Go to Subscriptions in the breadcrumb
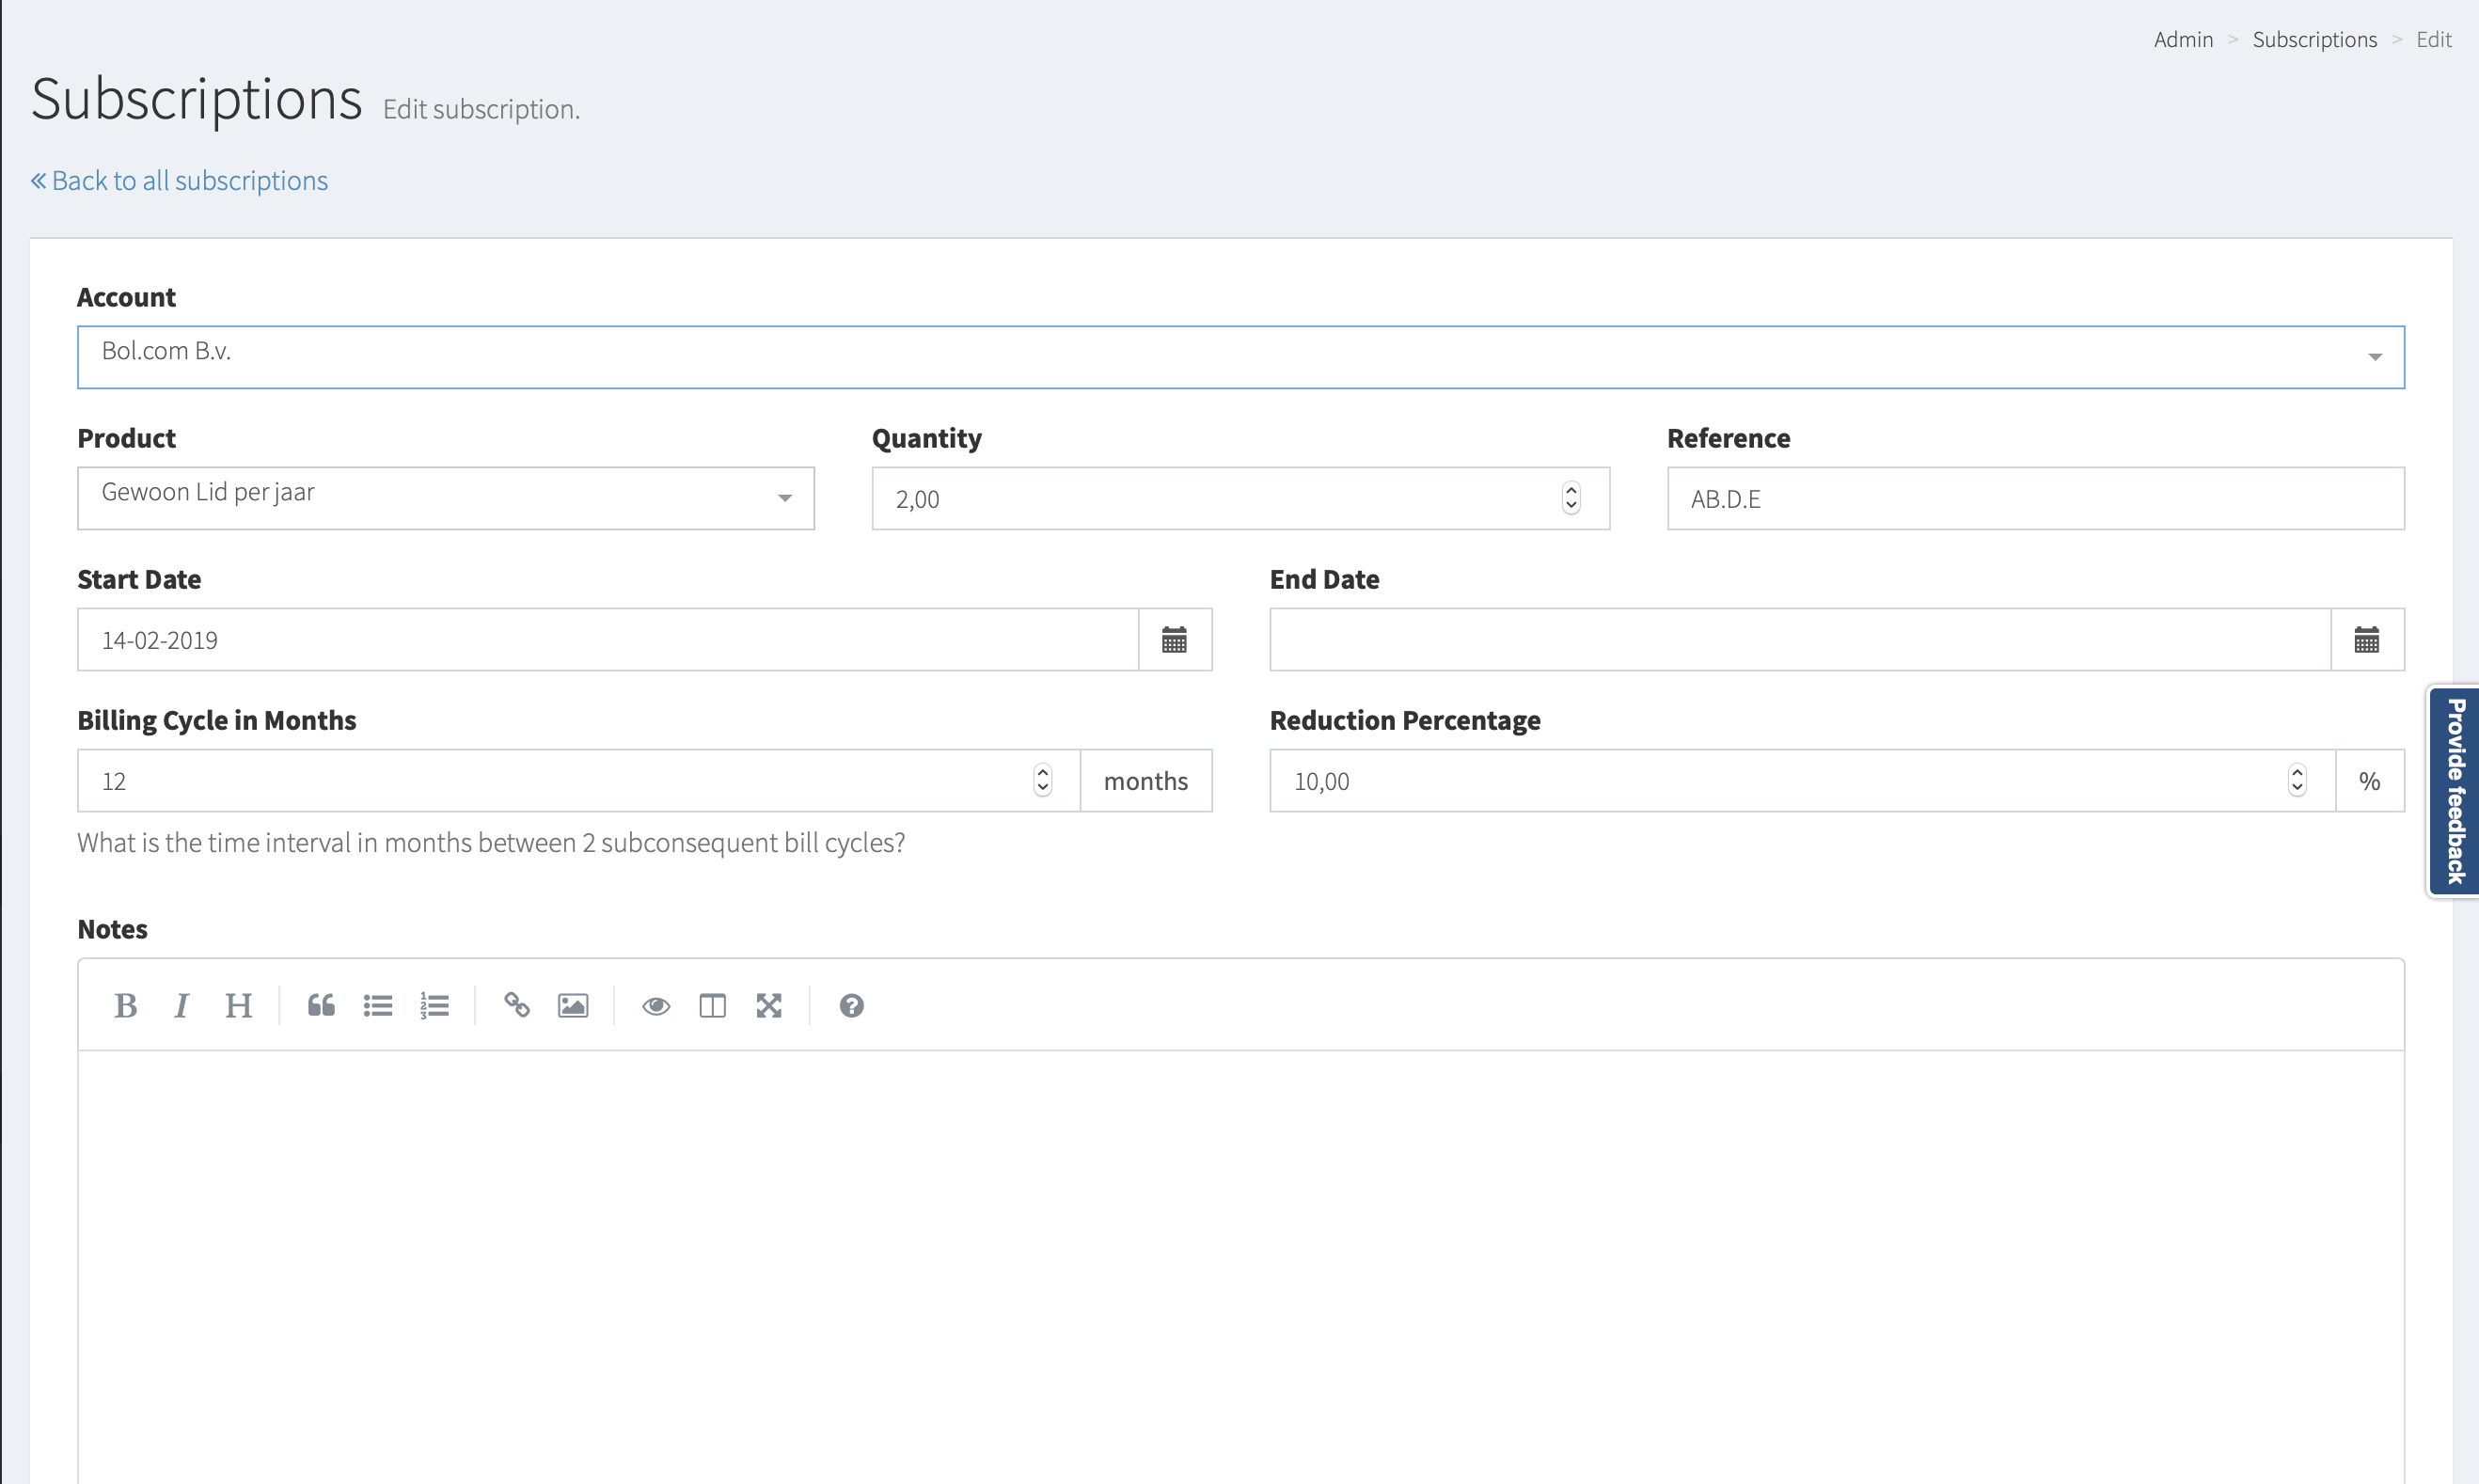The width and height of the screenshot is (2479, 1484). click(x=2314, y=40)
